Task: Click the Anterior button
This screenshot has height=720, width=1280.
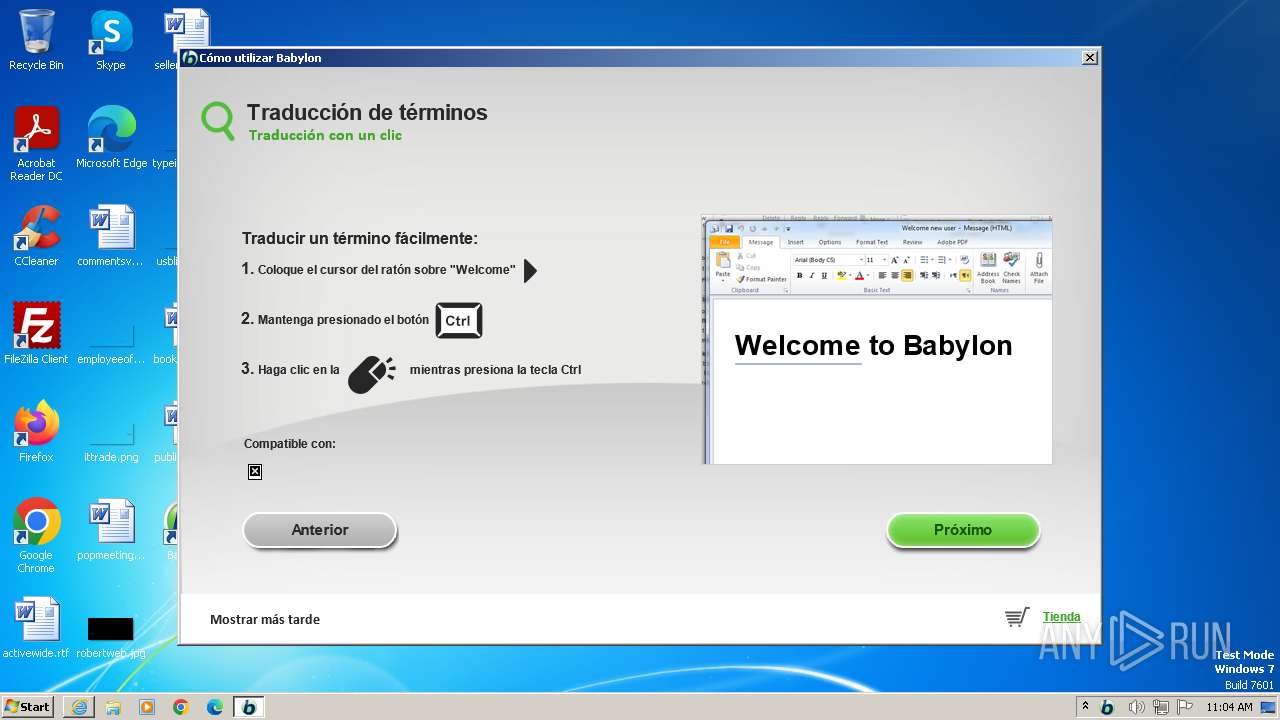Action: (320, 530)
